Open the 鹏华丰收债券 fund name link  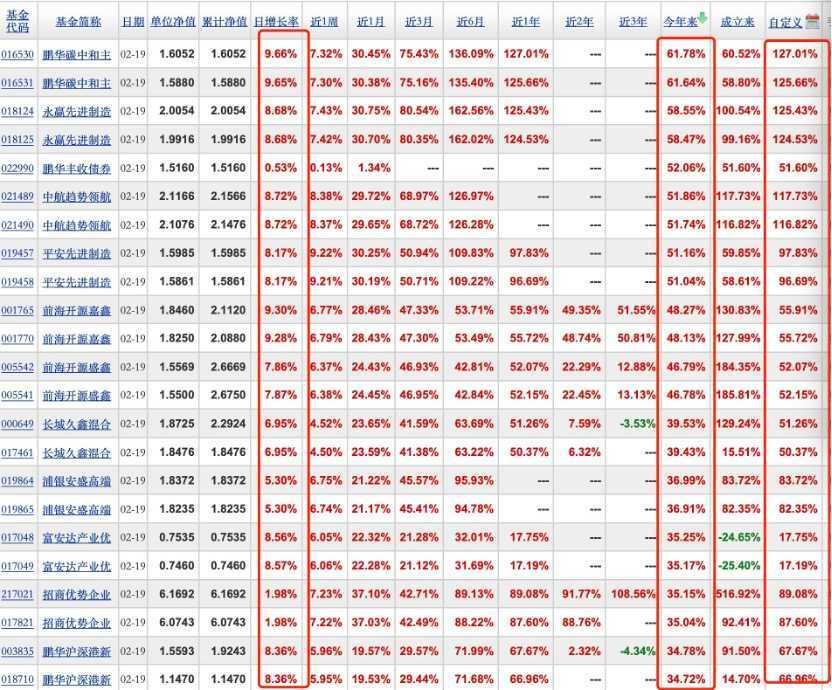pyautogui.click(x=77, y=168)
